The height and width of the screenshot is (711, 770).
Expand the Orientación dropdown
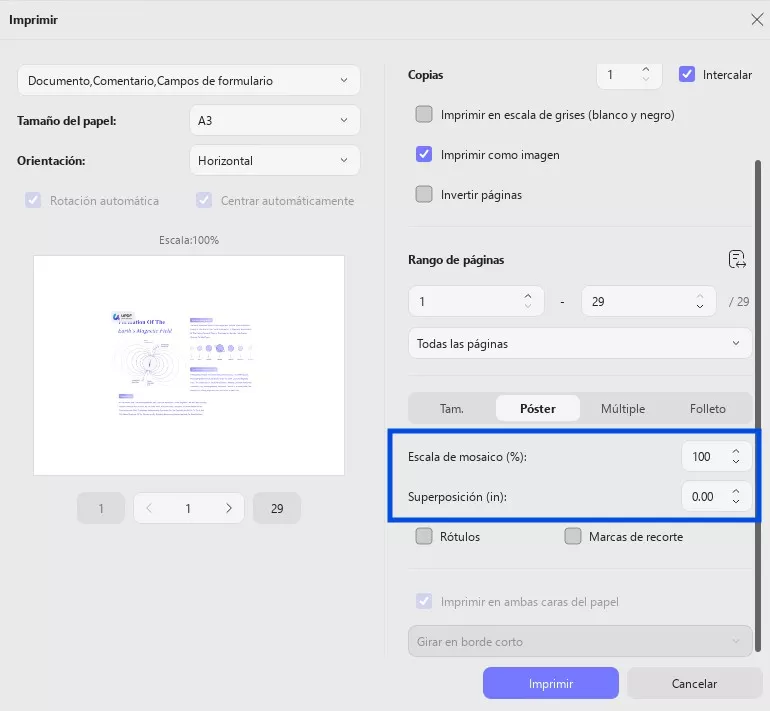click(274, 160)
